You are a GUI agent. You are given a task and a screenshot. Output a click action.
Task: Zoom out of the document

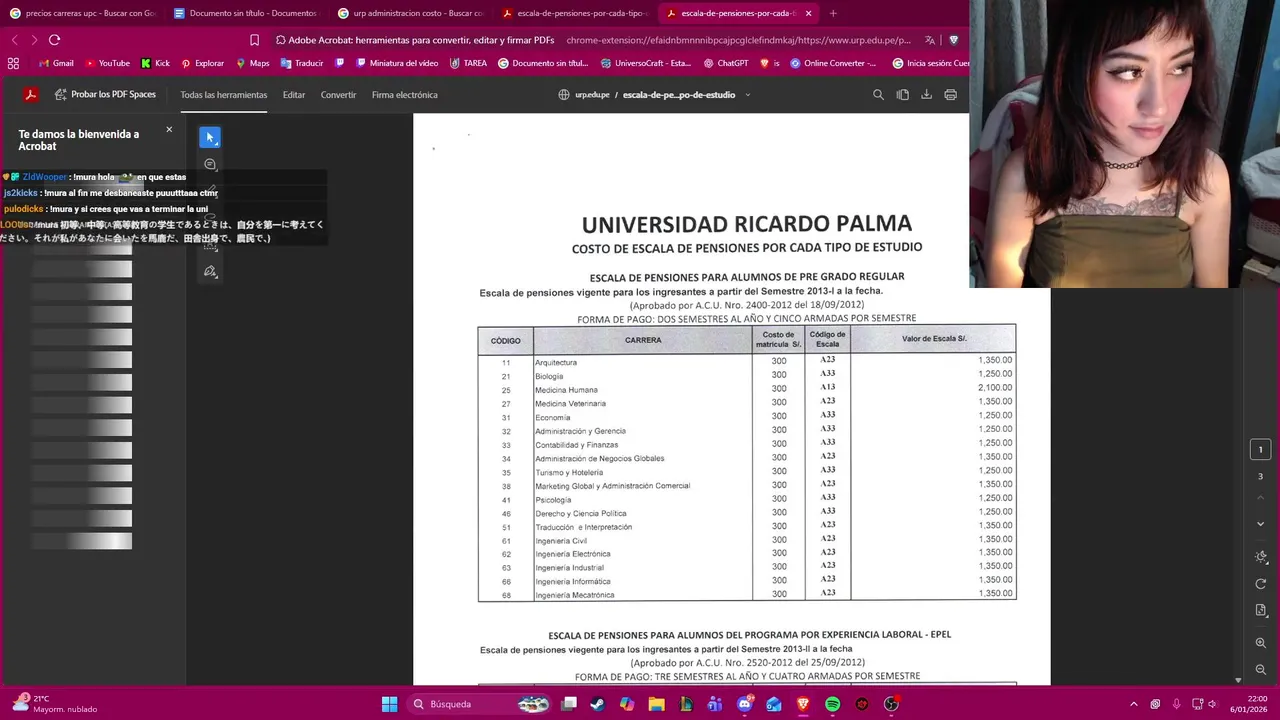(1260, 669)
